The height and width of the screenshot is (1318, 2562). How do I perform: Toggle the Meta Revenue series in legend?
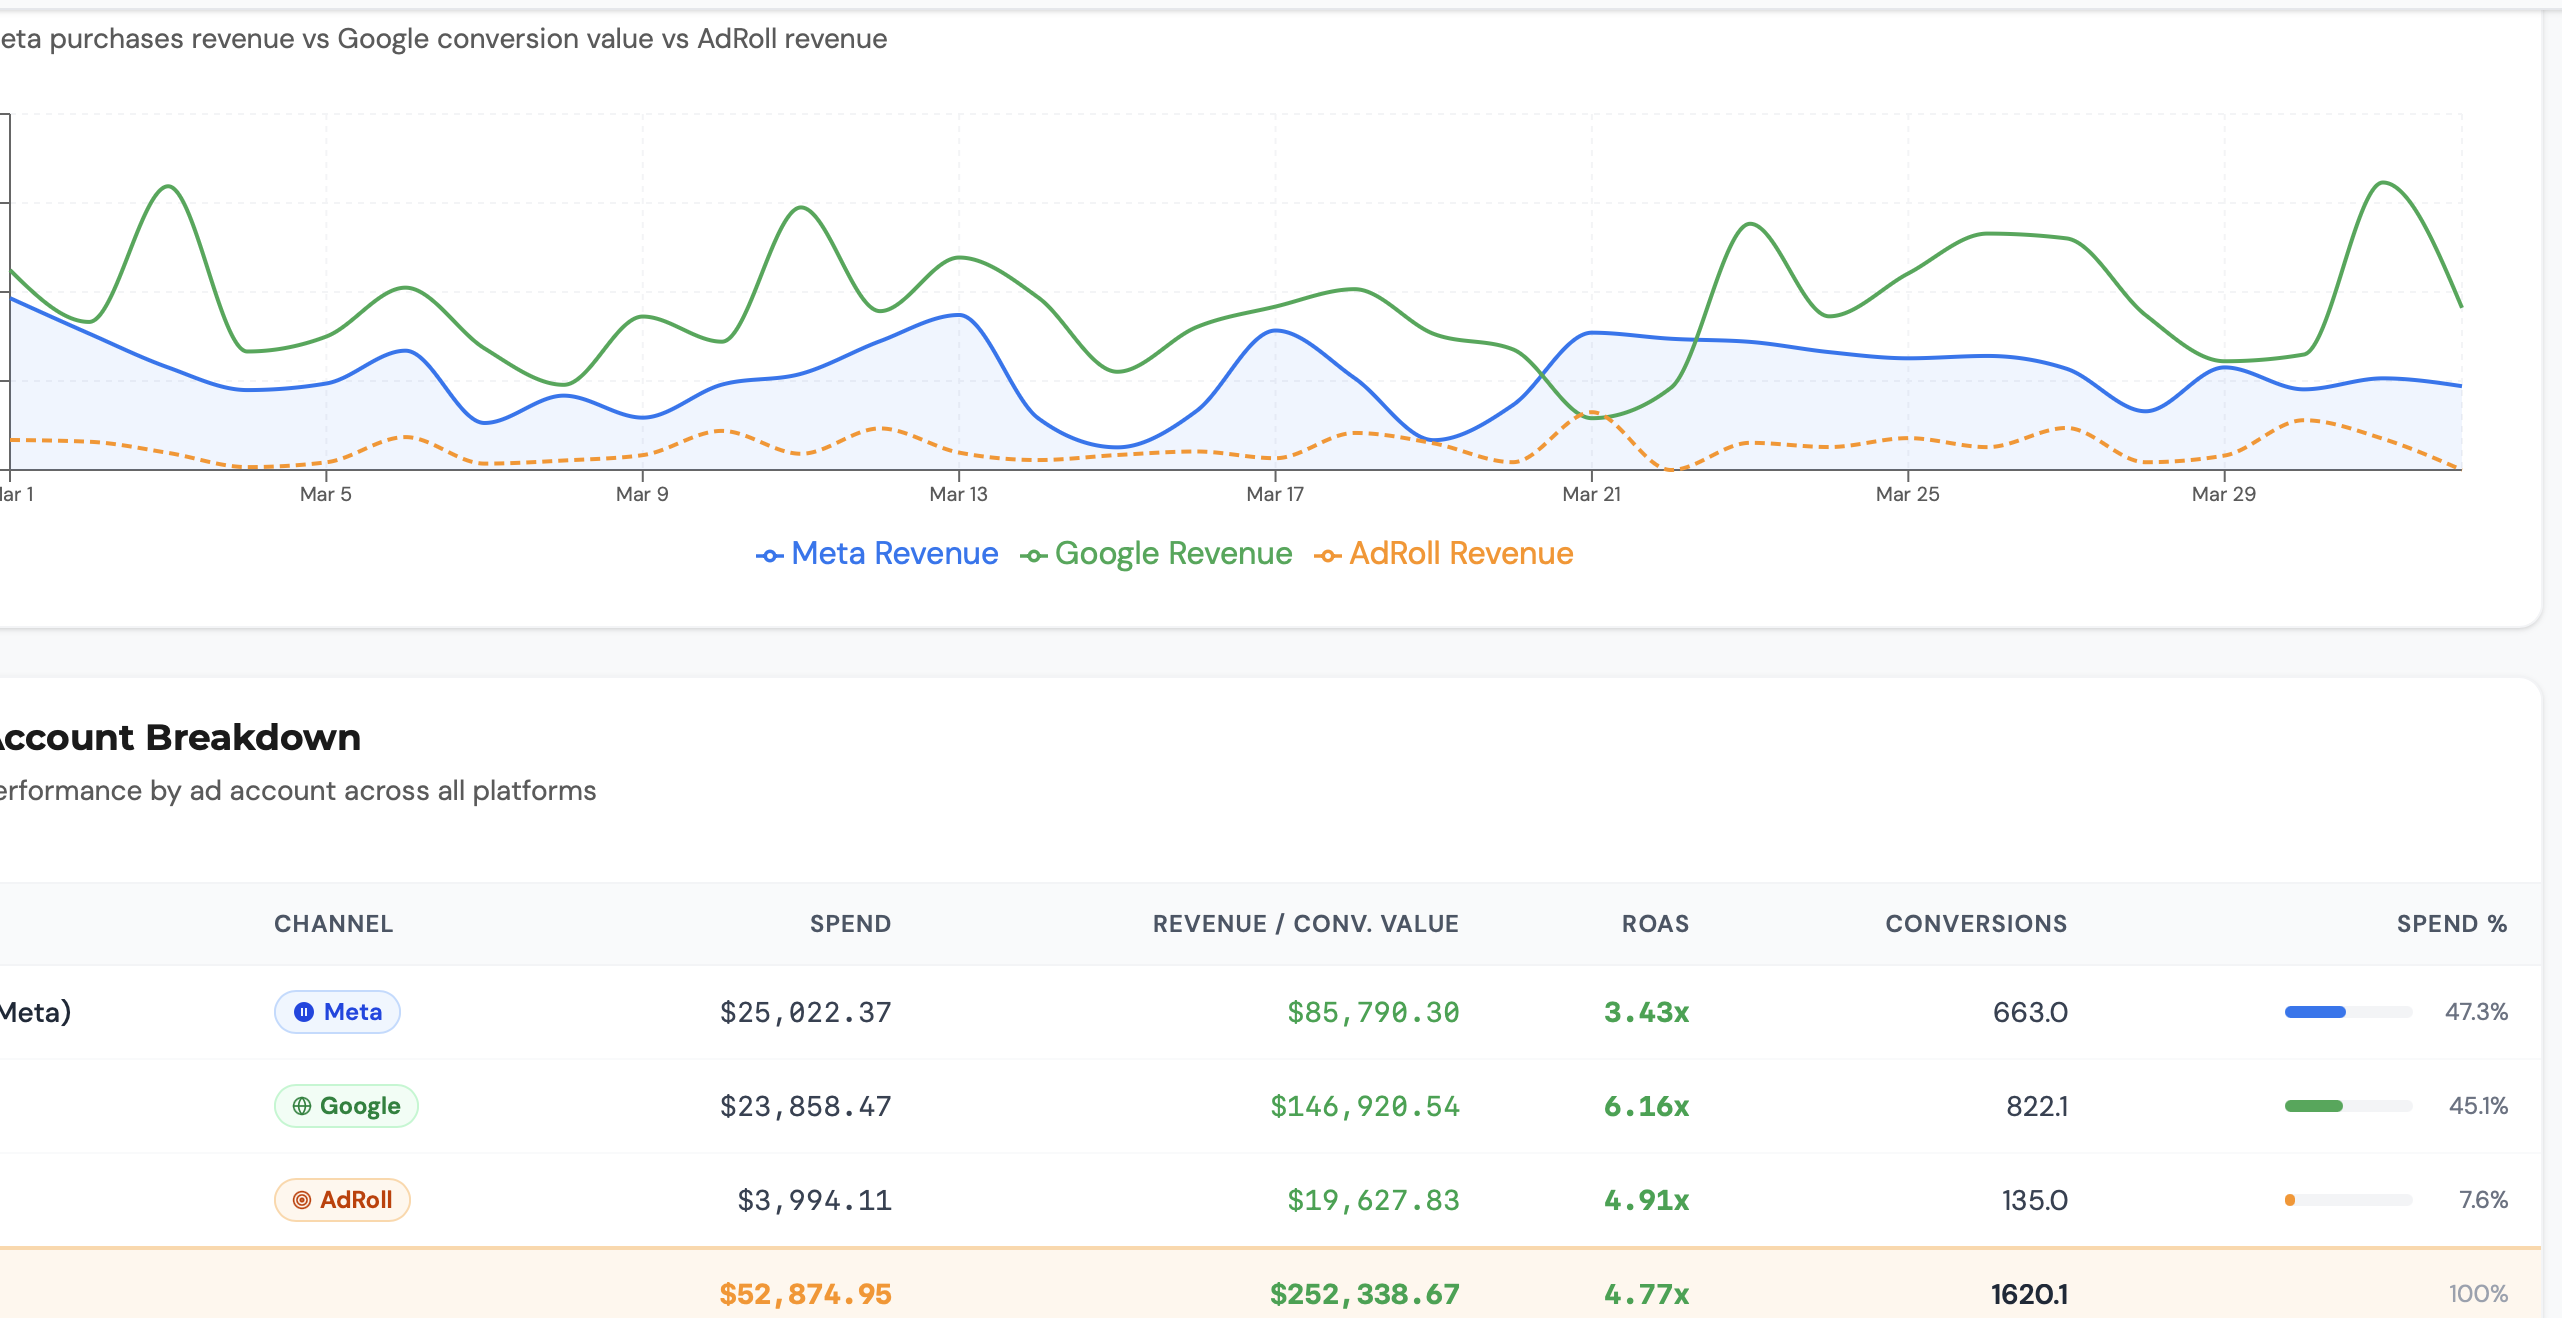coord(877,554)
